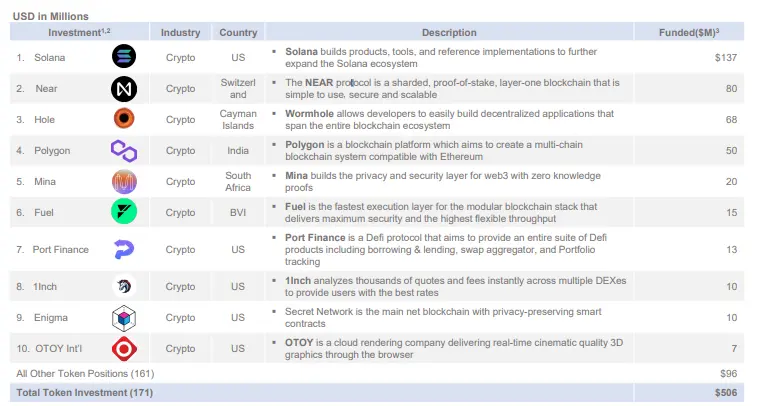This screenshot has width=760, height=406.
Task: Click the 1Inch unicorn logo
Action: tap(124, 286)
